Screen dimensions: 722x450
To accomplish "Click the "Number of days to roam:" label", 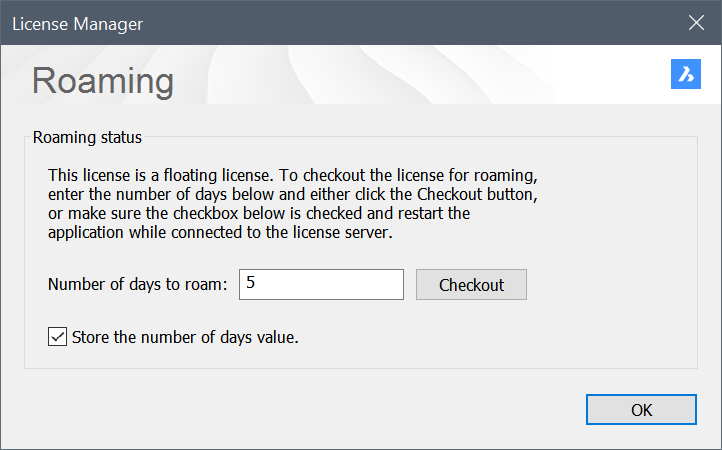I will 138,285.
